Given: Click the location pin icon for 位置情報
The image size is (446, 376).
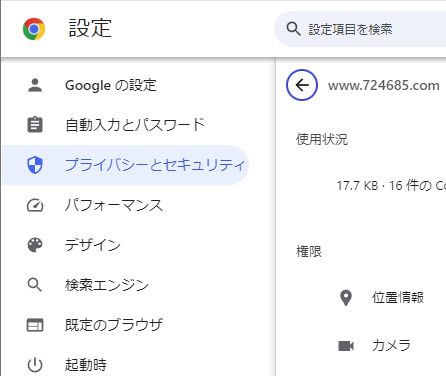Looking at the screenshot, I should coord(346,298).
